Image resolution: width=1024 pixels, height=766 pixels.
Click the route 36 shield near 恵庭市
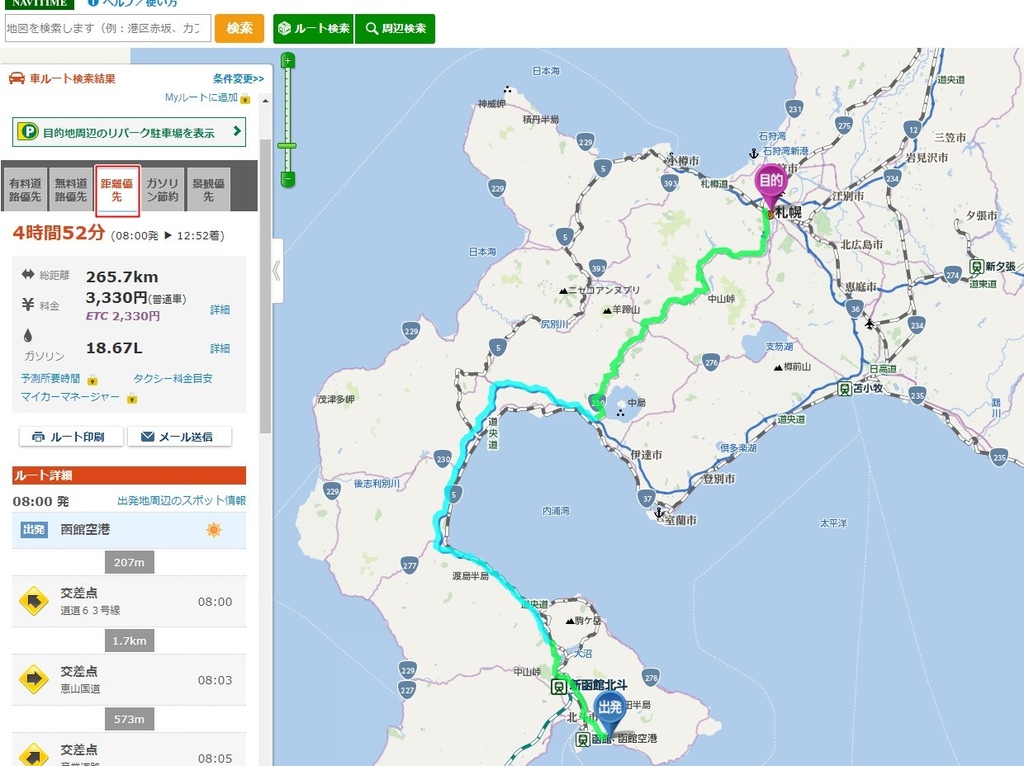pyautogui.click(x=855, y=309)
